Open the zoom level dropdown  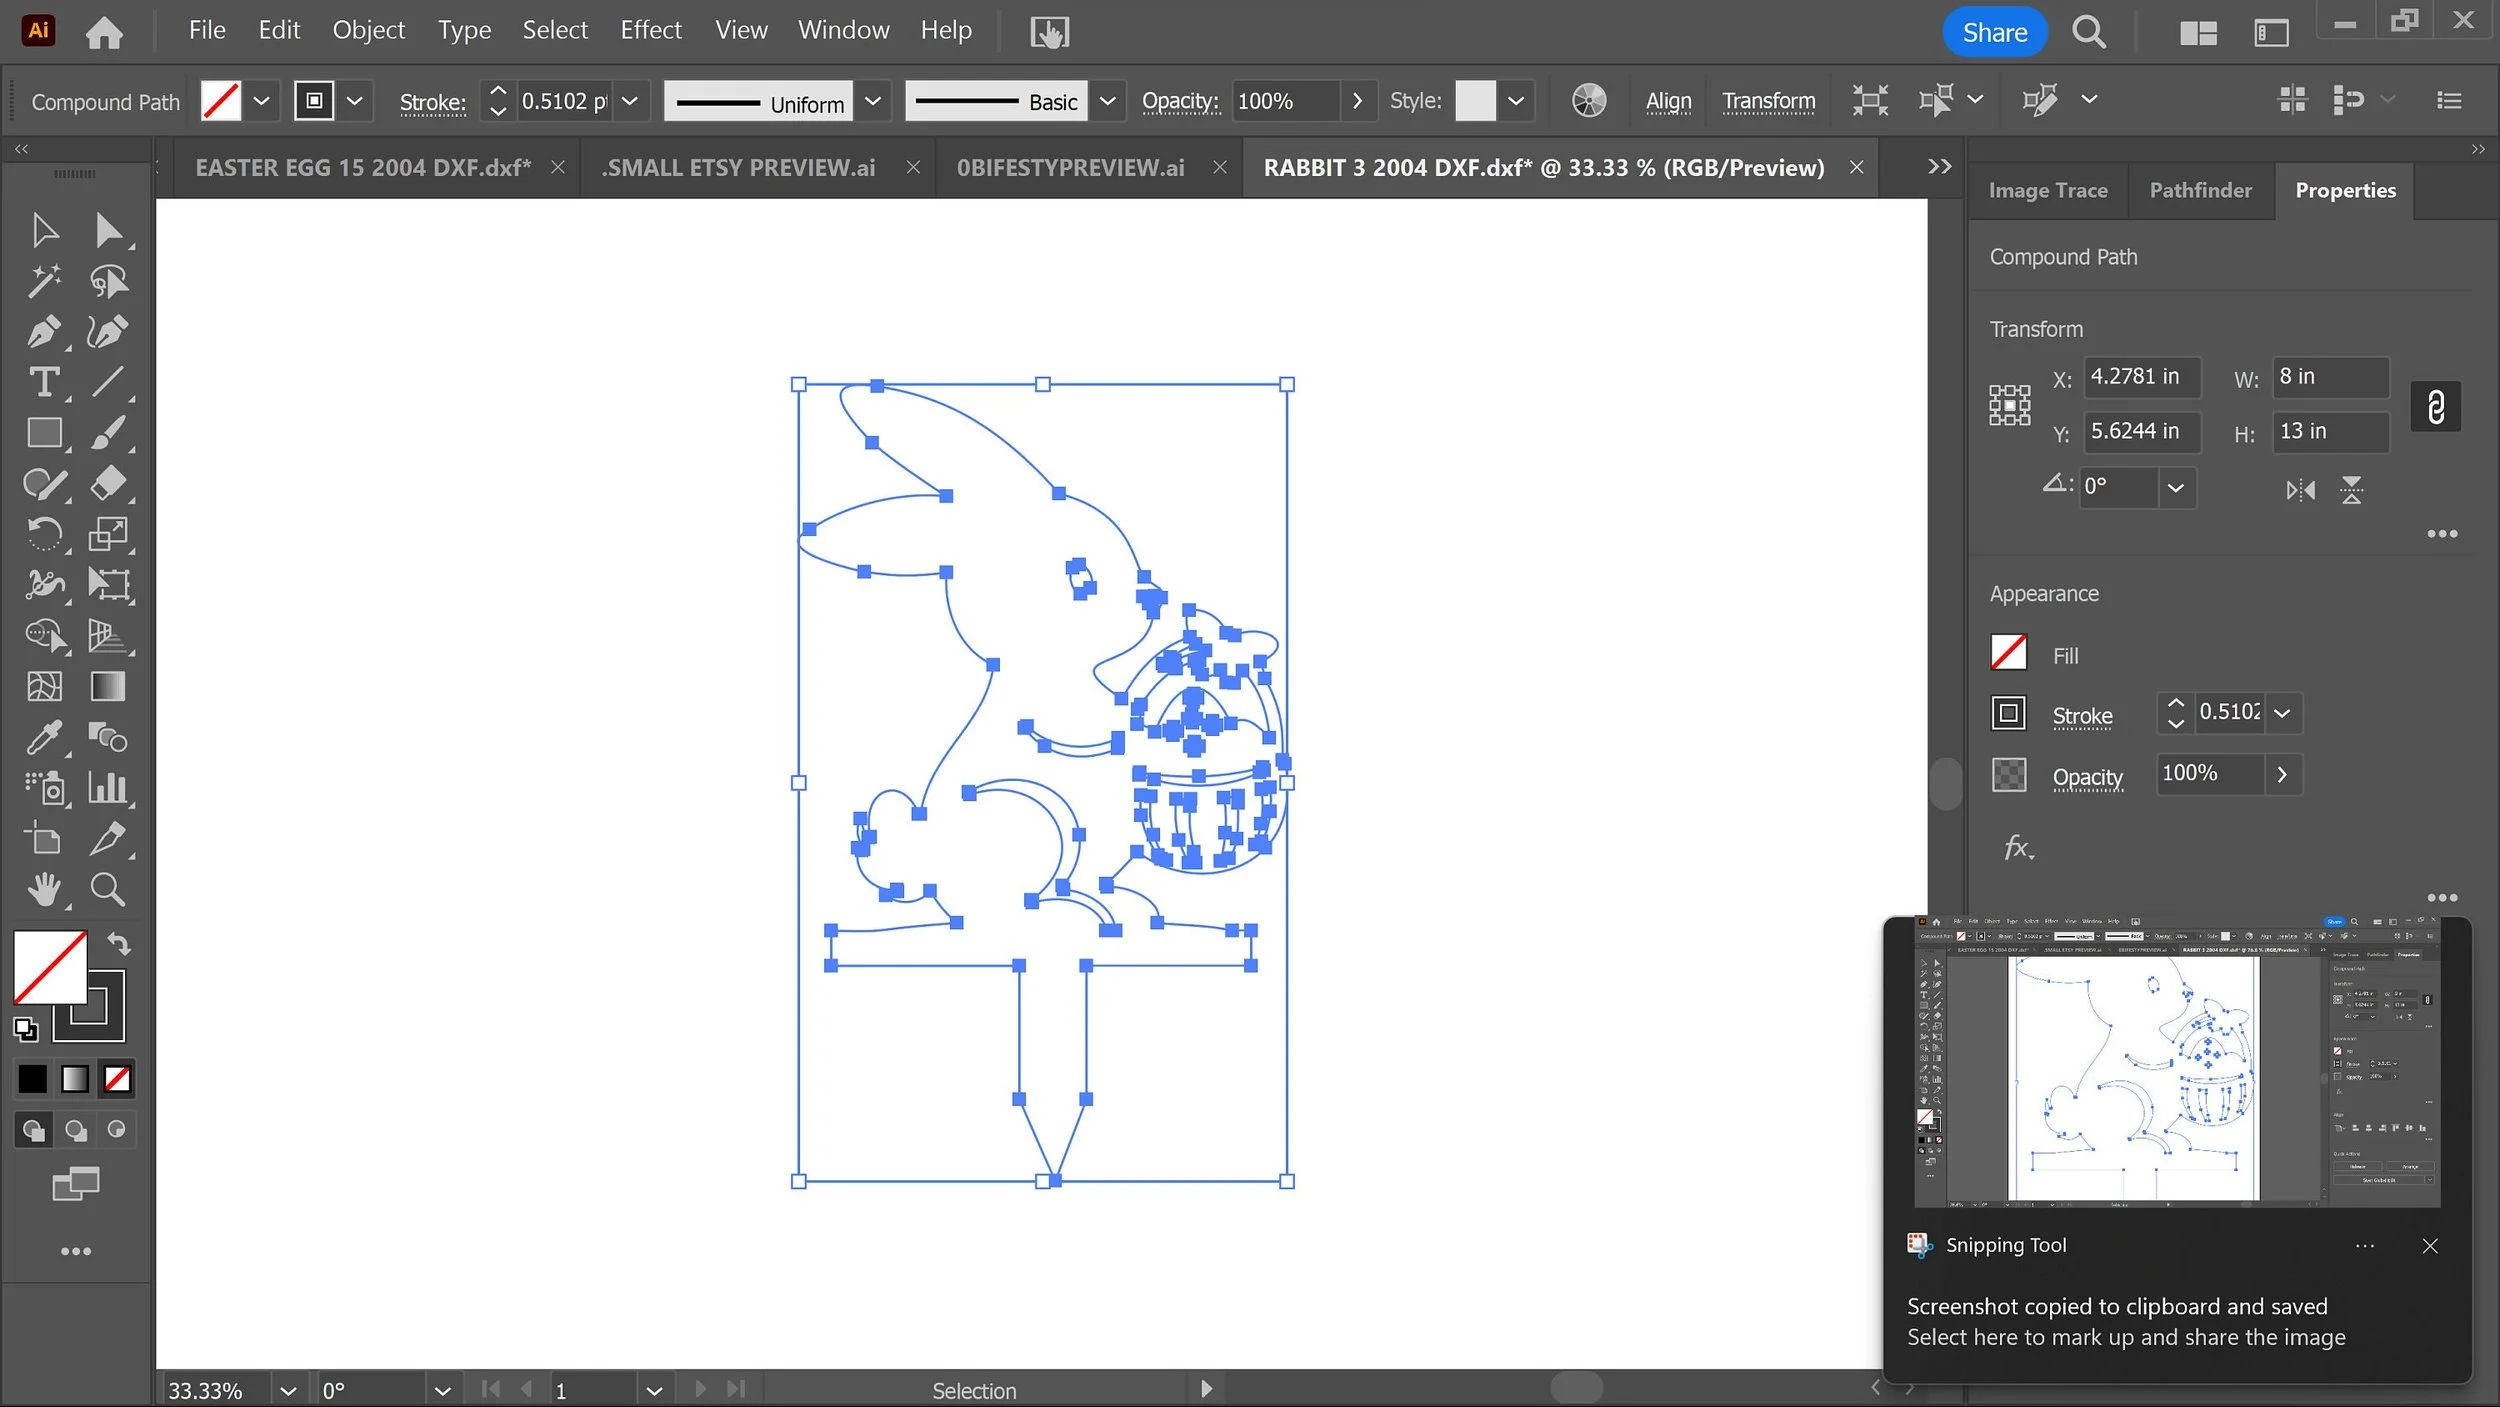point(288,1390)
